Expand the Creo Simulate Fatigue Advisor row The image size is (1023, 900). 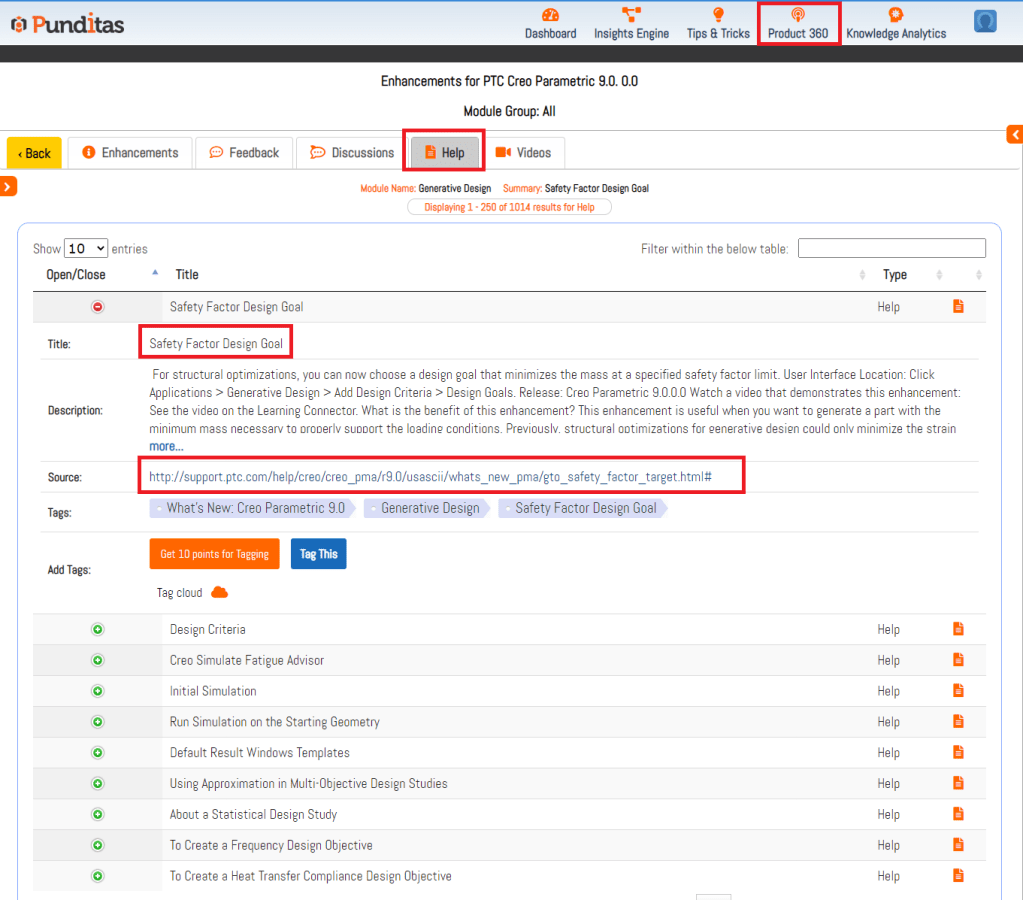click(98, 660)
